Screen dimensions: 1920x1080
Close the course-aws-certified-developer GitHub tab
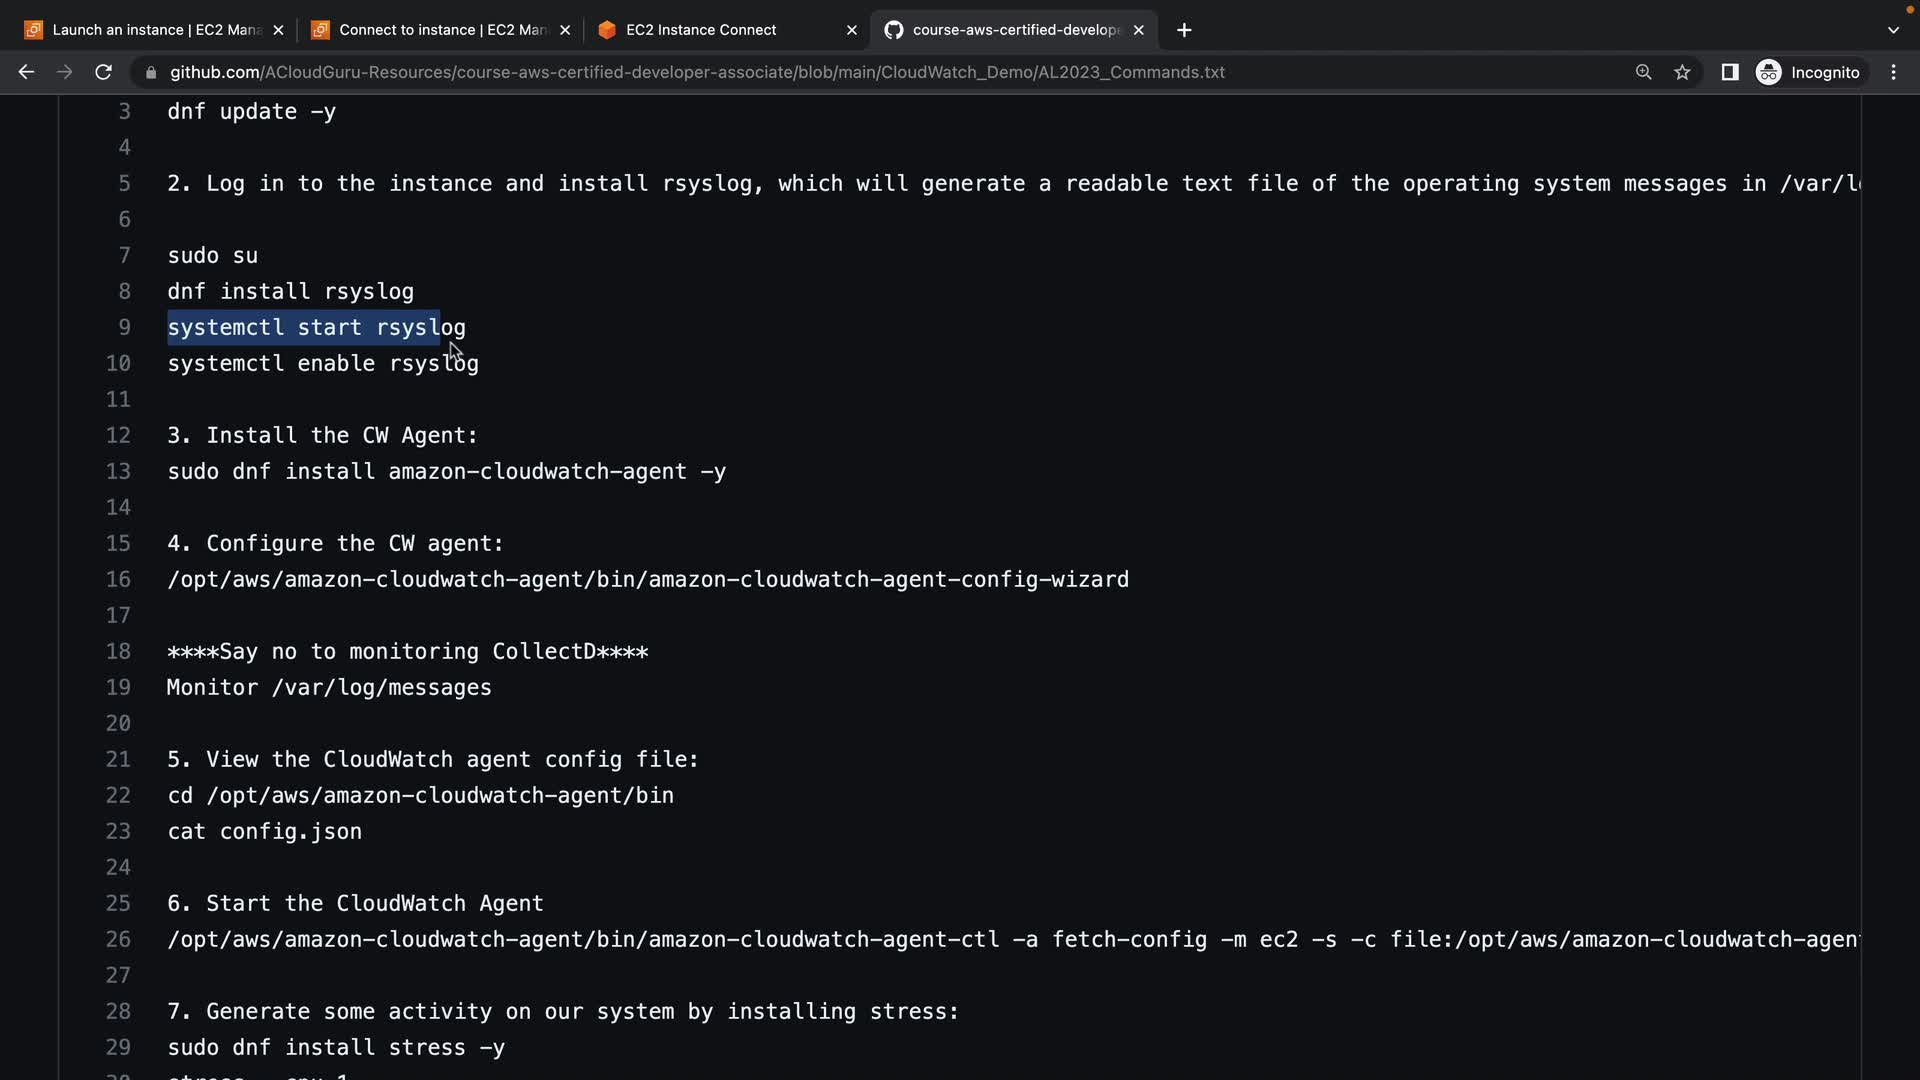coord(1139,30)
